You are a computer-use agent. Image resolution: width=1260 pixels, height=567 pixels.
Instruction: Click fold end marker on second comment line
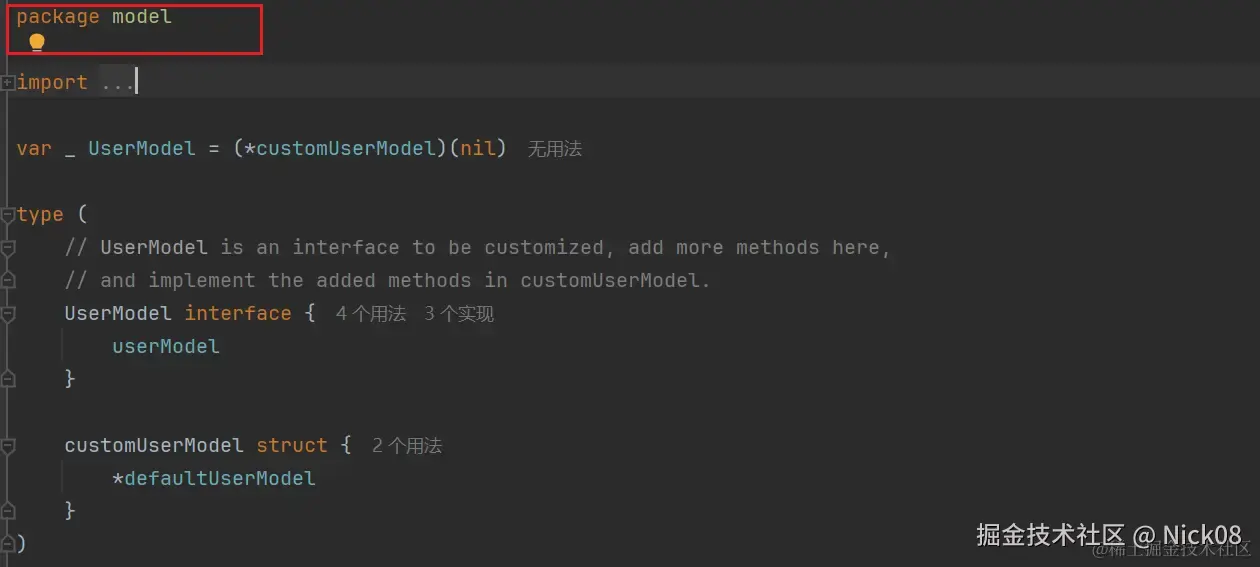(x=8, y=281)
